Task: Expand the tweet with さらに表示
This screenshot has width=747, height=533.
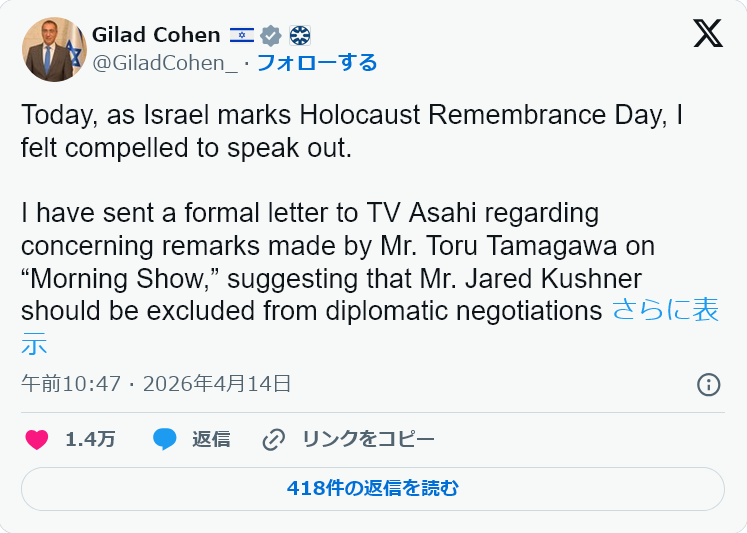Action: (664, 311)
